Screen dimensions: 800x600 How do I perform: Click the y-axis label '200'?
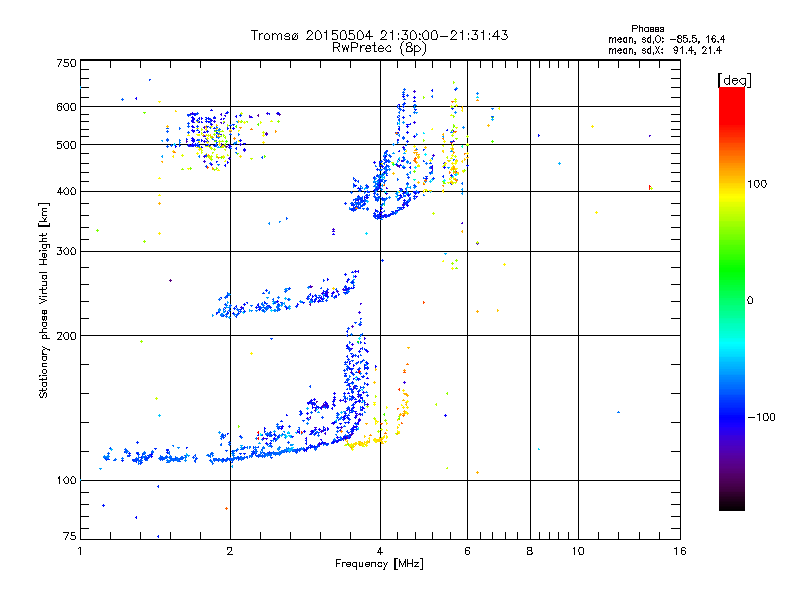click(66, 336)
